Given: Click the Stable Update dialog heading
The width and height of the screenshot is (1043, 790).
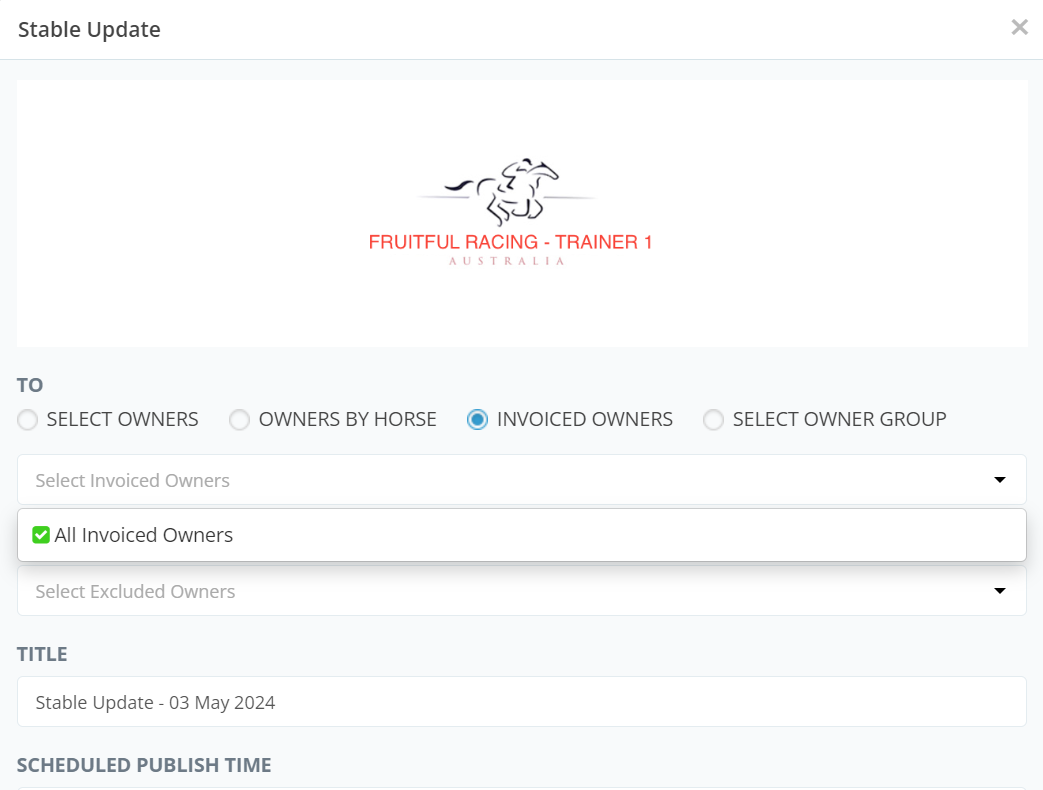Looking at the screenshot, I should click(89, 29).
